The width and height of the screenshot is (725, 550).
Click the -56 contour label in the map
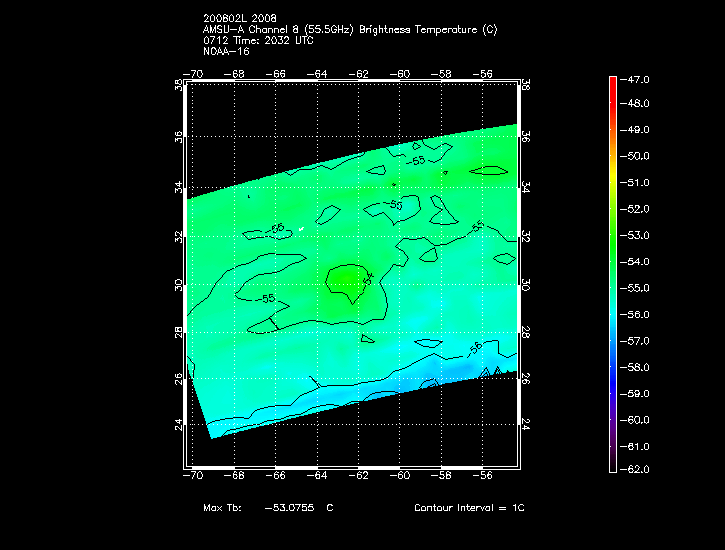(475, 346)
